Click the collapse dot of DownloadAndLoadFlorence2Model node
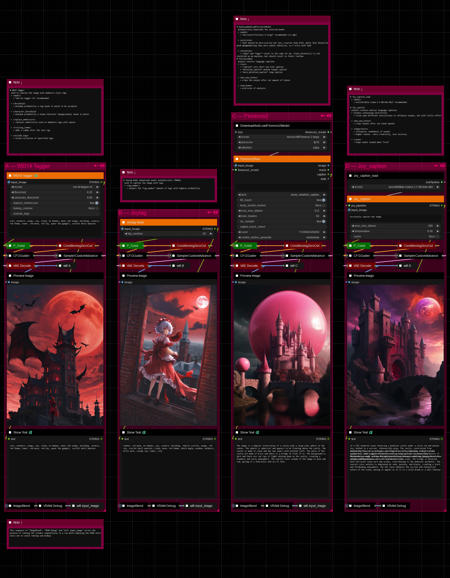 (x=237, y=126)
